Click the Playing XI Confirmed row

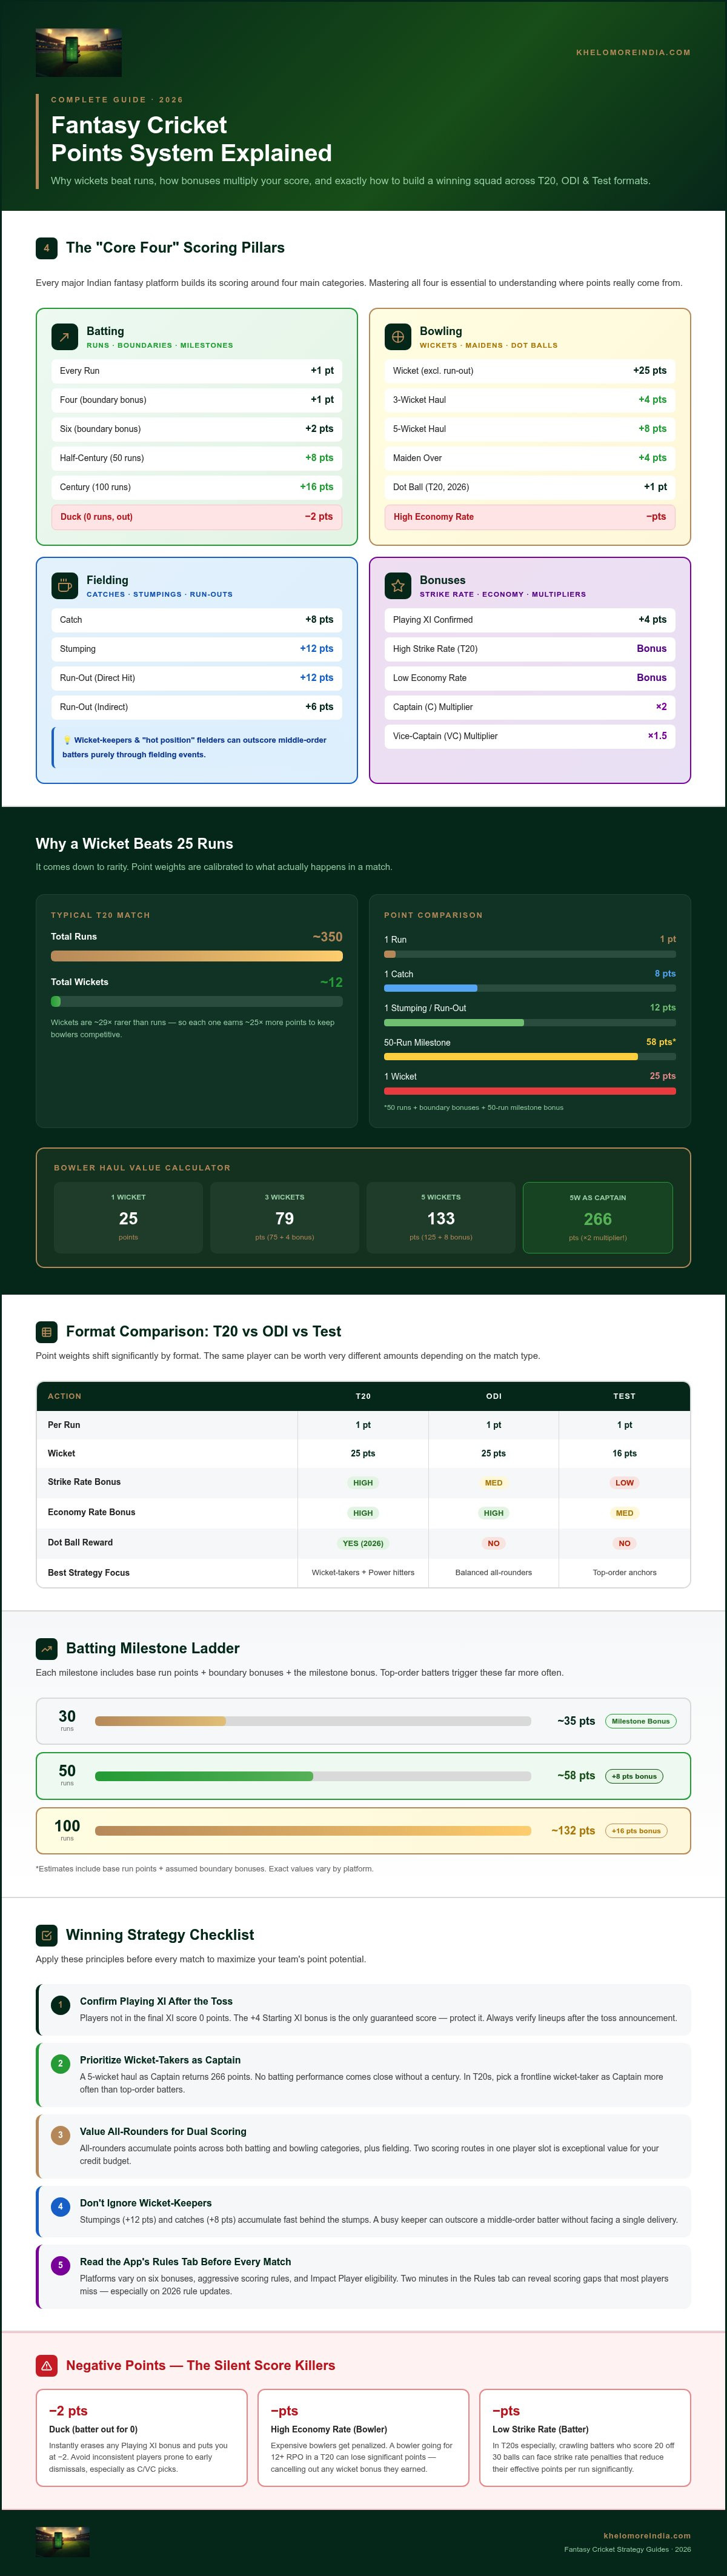(530, 620)
